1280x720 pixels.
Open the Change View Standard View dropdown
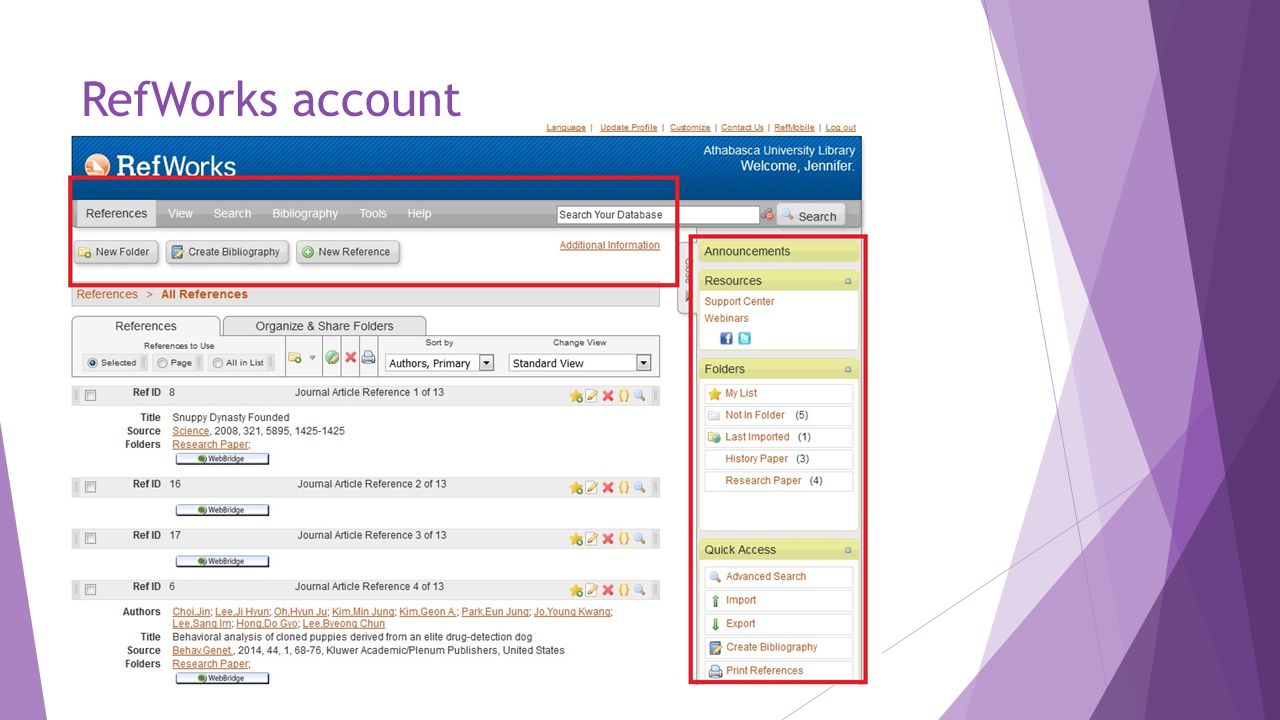580,363
